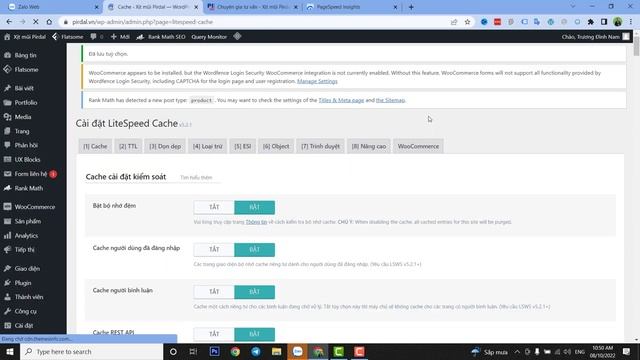This screenshot has width=640, height=360.
Task: Open Xịt mũi Pirdal site menu
Action: point(24,37)
